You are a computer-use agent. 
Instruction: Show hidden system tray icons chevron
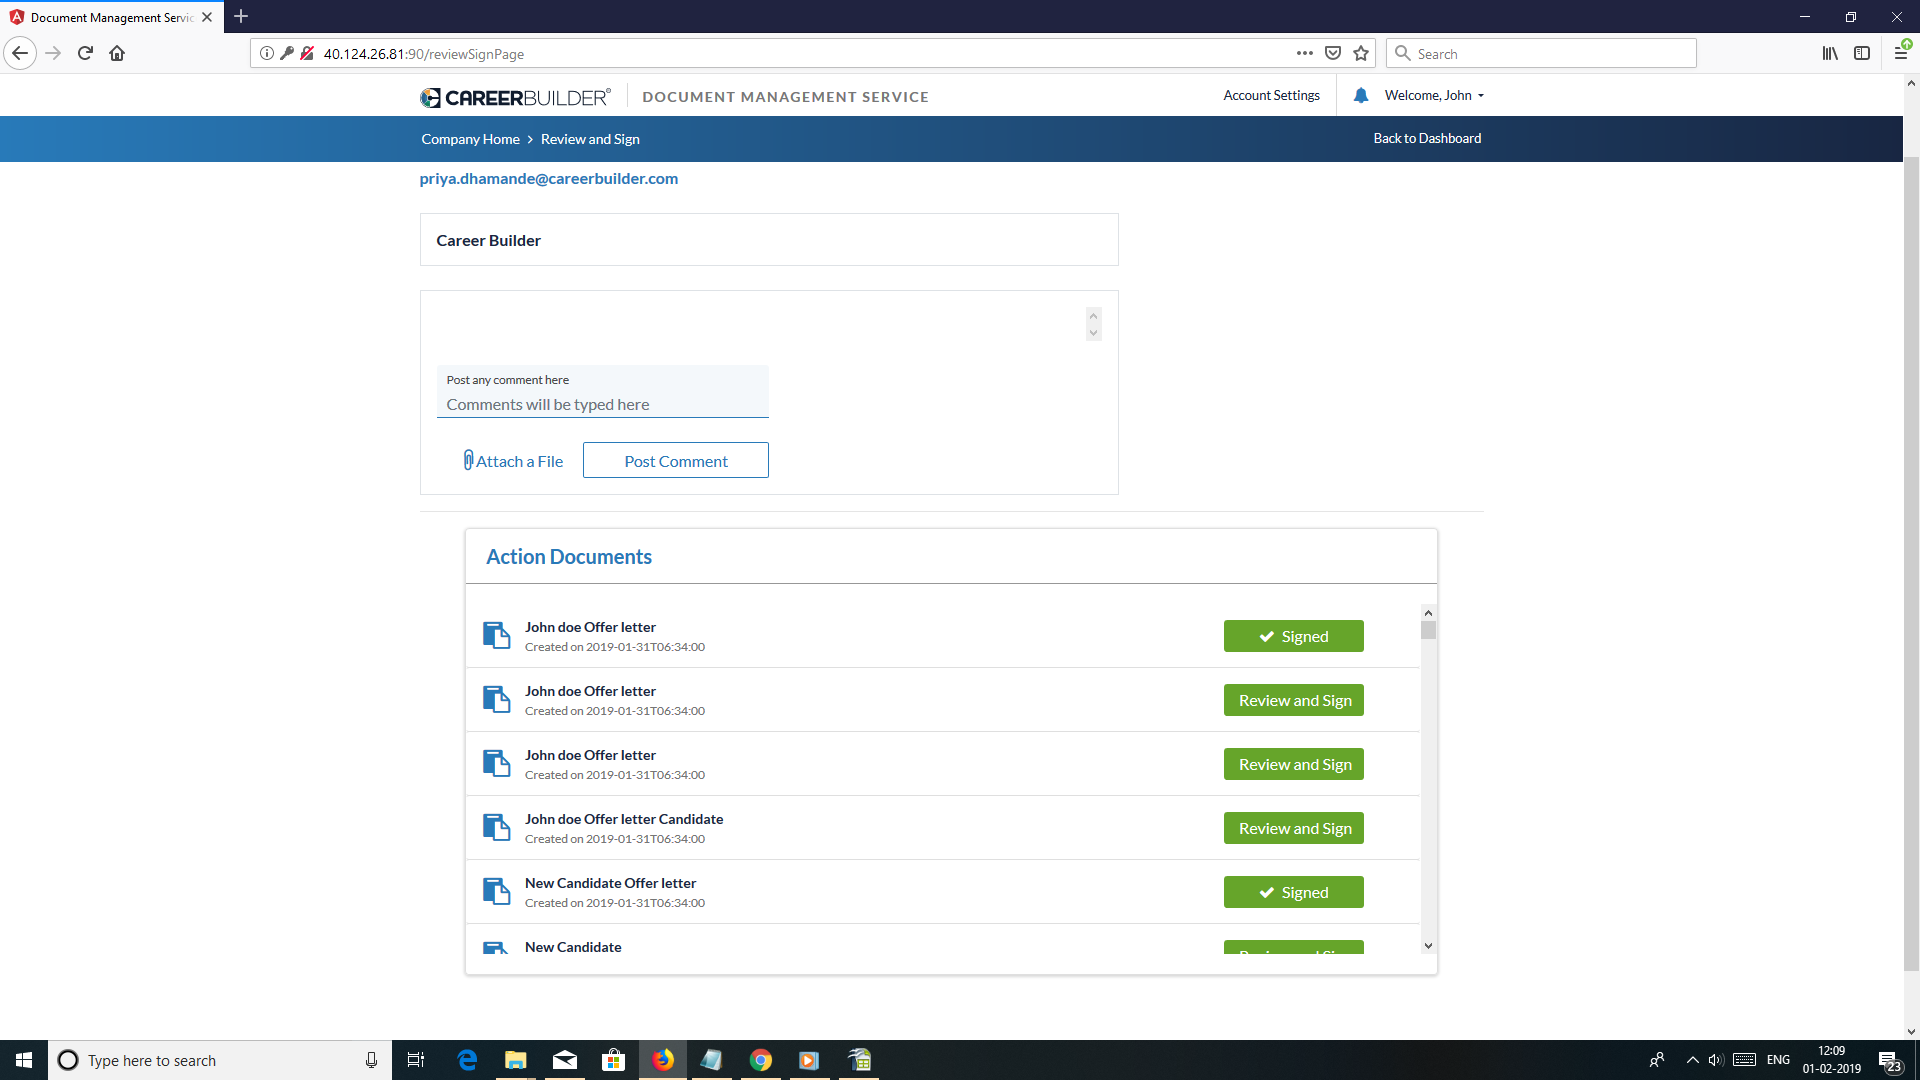pyautogui.click(x=1692, y=1060)
